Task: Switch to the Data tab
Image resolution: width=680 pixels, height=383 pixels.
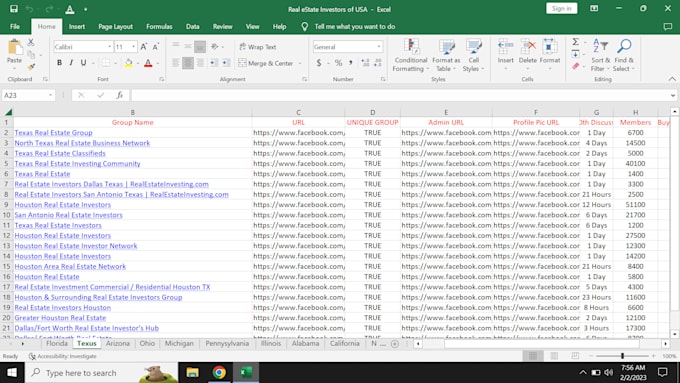Action: click(193, 26)
